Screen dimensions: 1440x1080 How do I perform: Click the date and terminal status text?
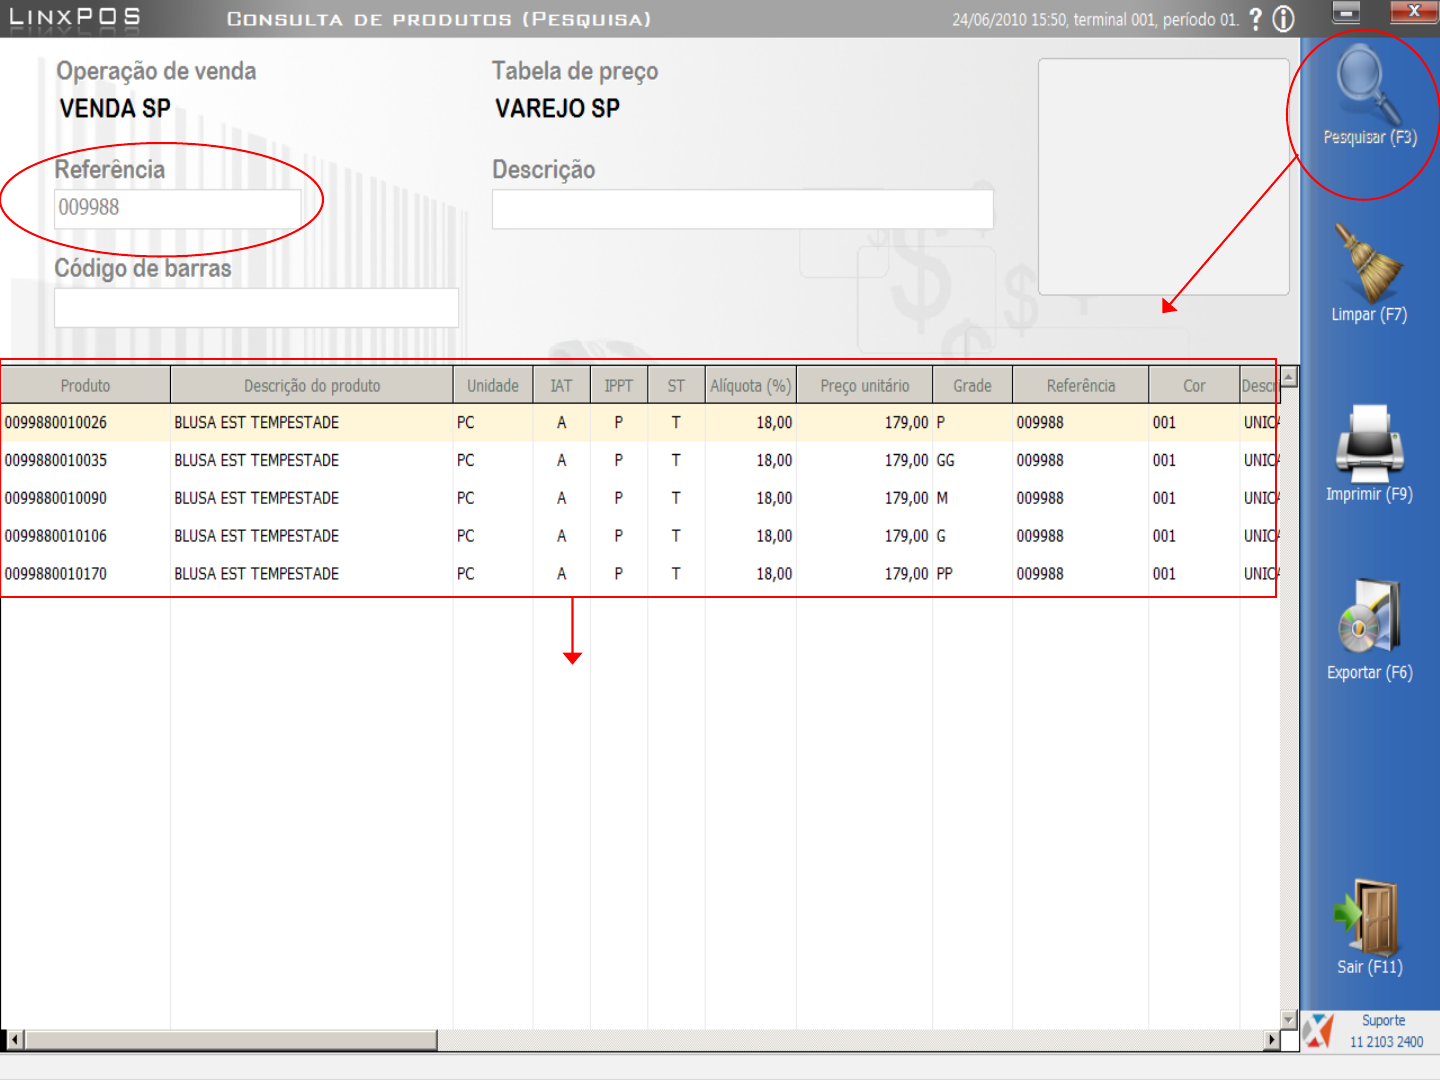pyautogui.click(x=1095, y=19)
